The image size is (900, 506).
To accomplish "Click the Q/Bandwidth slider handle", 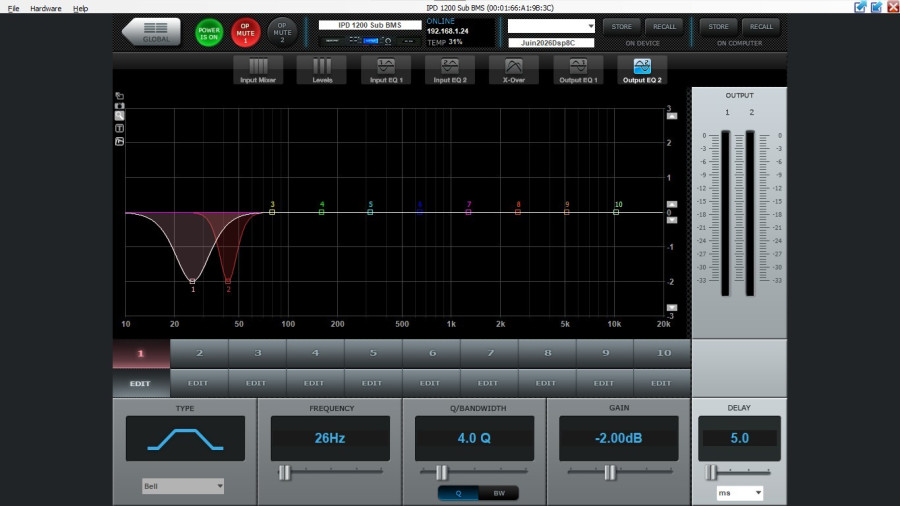I will [x=441, y=472].
